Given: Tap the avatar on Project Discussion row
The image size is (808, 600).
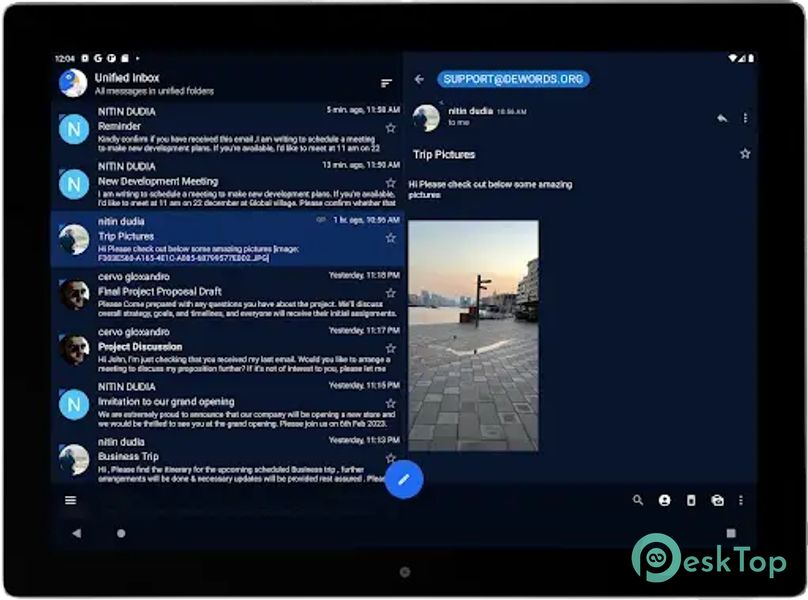Looking at the screenshot, I should tap(74, 349).
